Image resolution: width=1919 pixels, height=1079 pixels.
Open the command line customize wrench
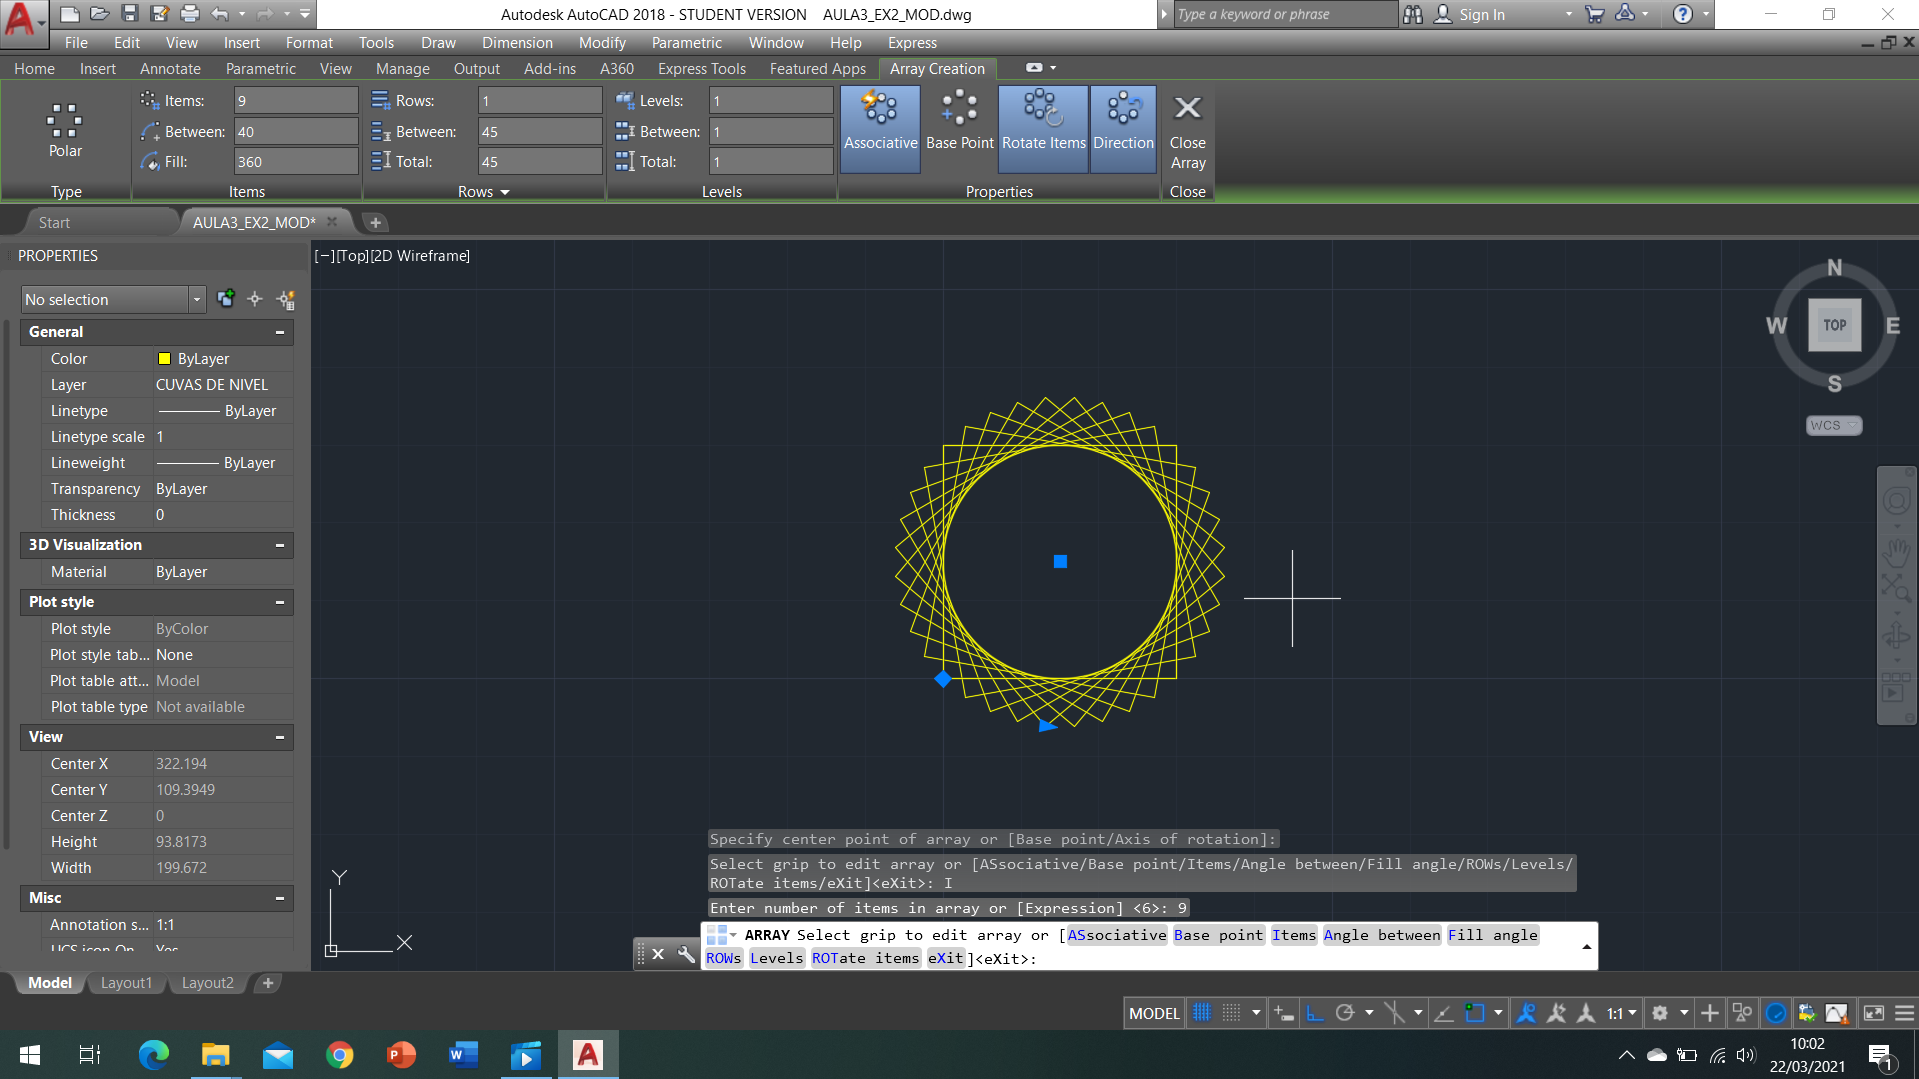(686, 954)
